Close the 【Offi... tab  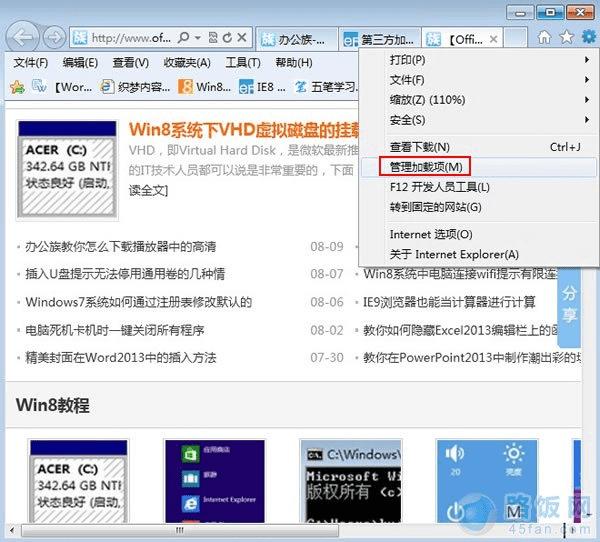(x=494, y=39)
